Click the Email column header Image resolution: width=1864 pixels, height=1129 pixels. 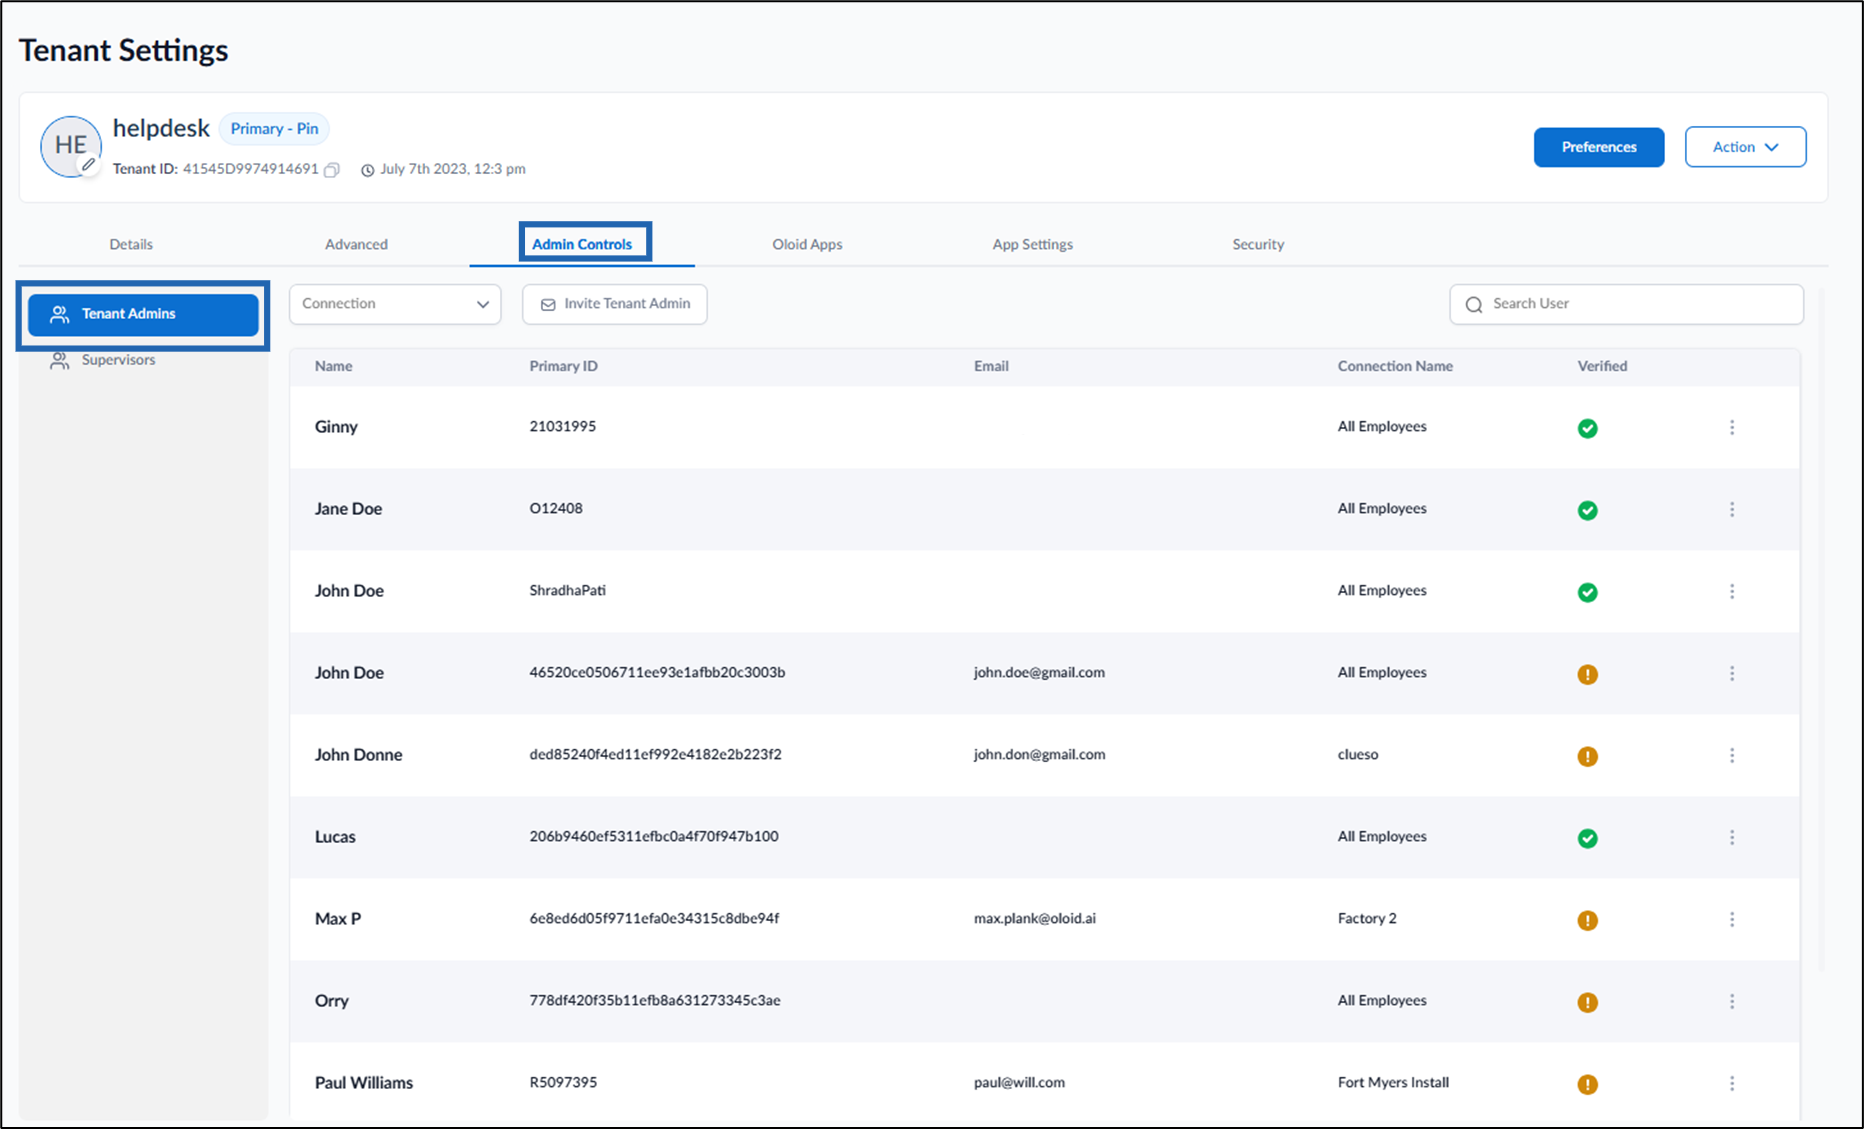click(x=991, y=366)
